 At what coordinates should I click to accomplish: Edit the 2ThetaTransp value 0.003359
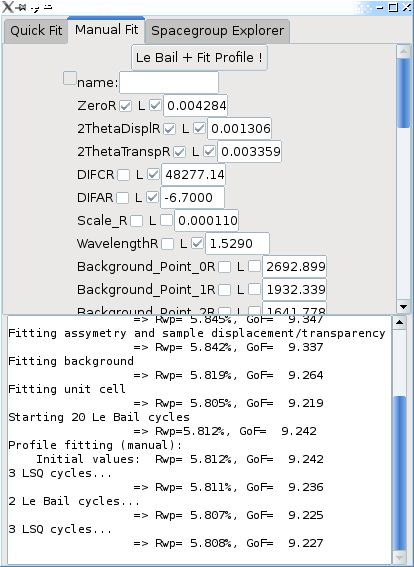click(249, 152)
